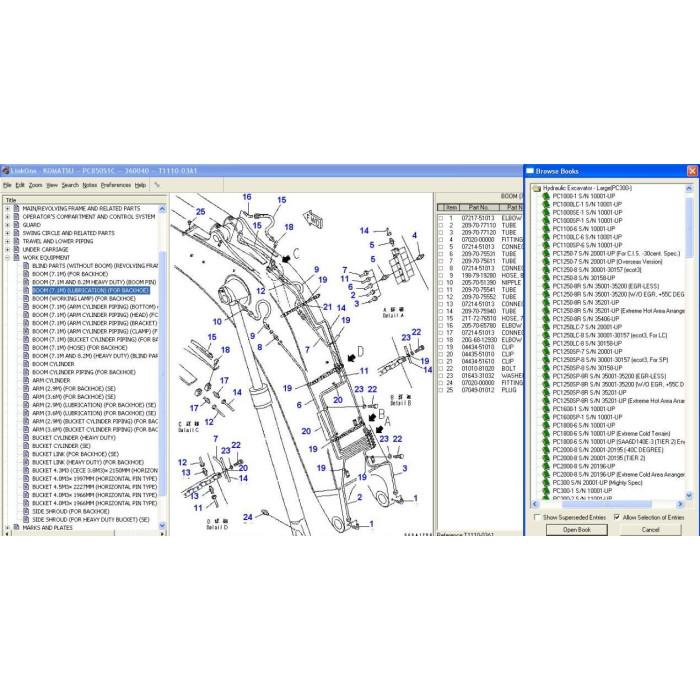700x700 pixels.
Task: Click Browse Books horizontal scroll right arrow
Action: pyautogui.click(x=680, y=504)
